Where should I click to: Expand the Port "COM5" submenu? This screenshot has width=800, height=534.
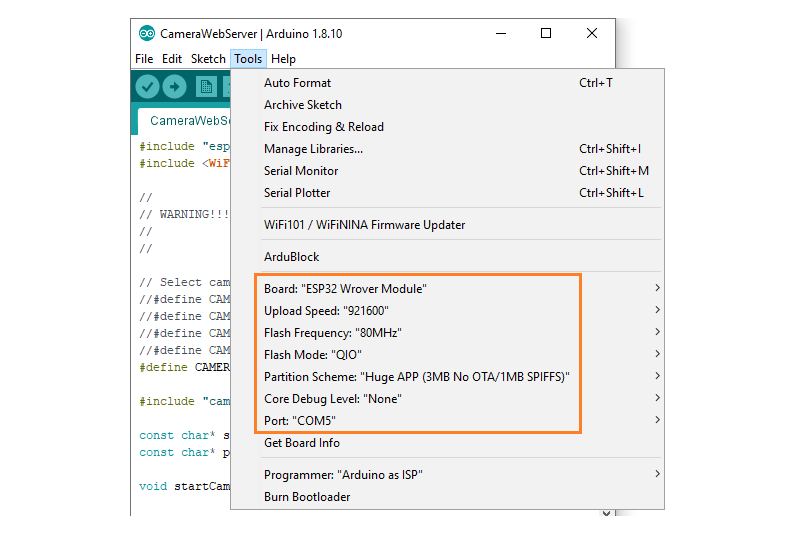447,420
